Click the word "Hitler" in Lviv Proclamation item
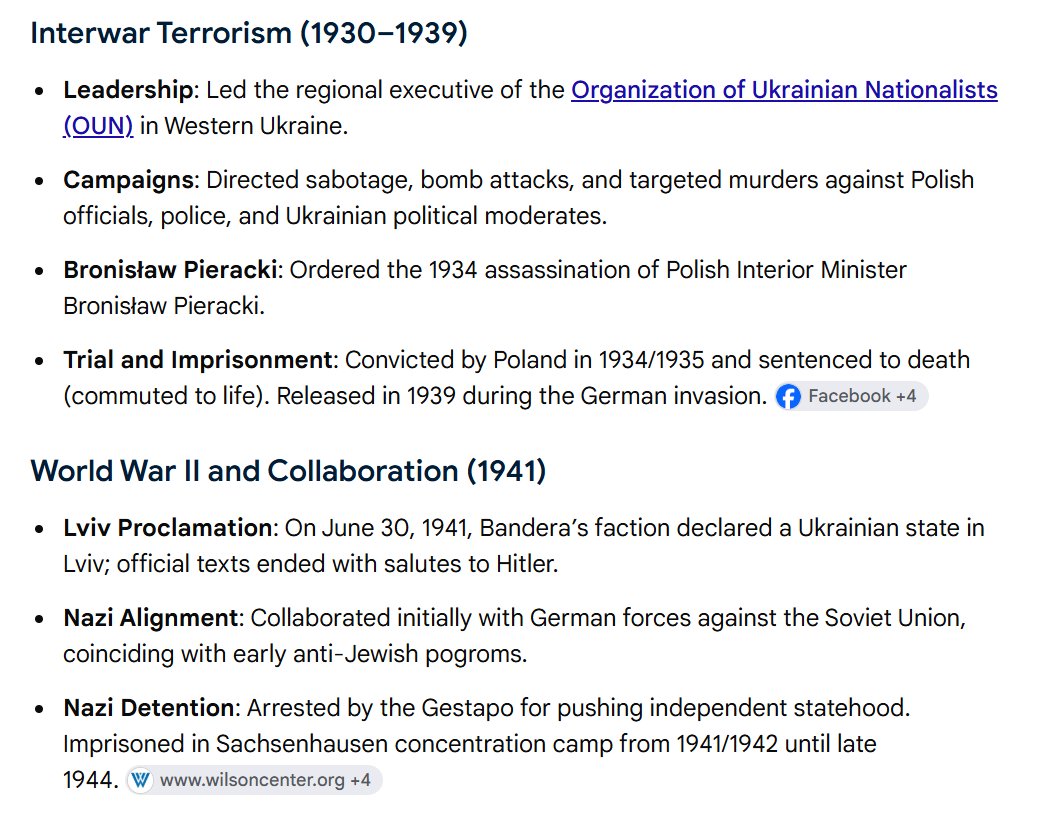This screenshot has width=1047, height=817. pyautogui.click(x=526, y=565)
